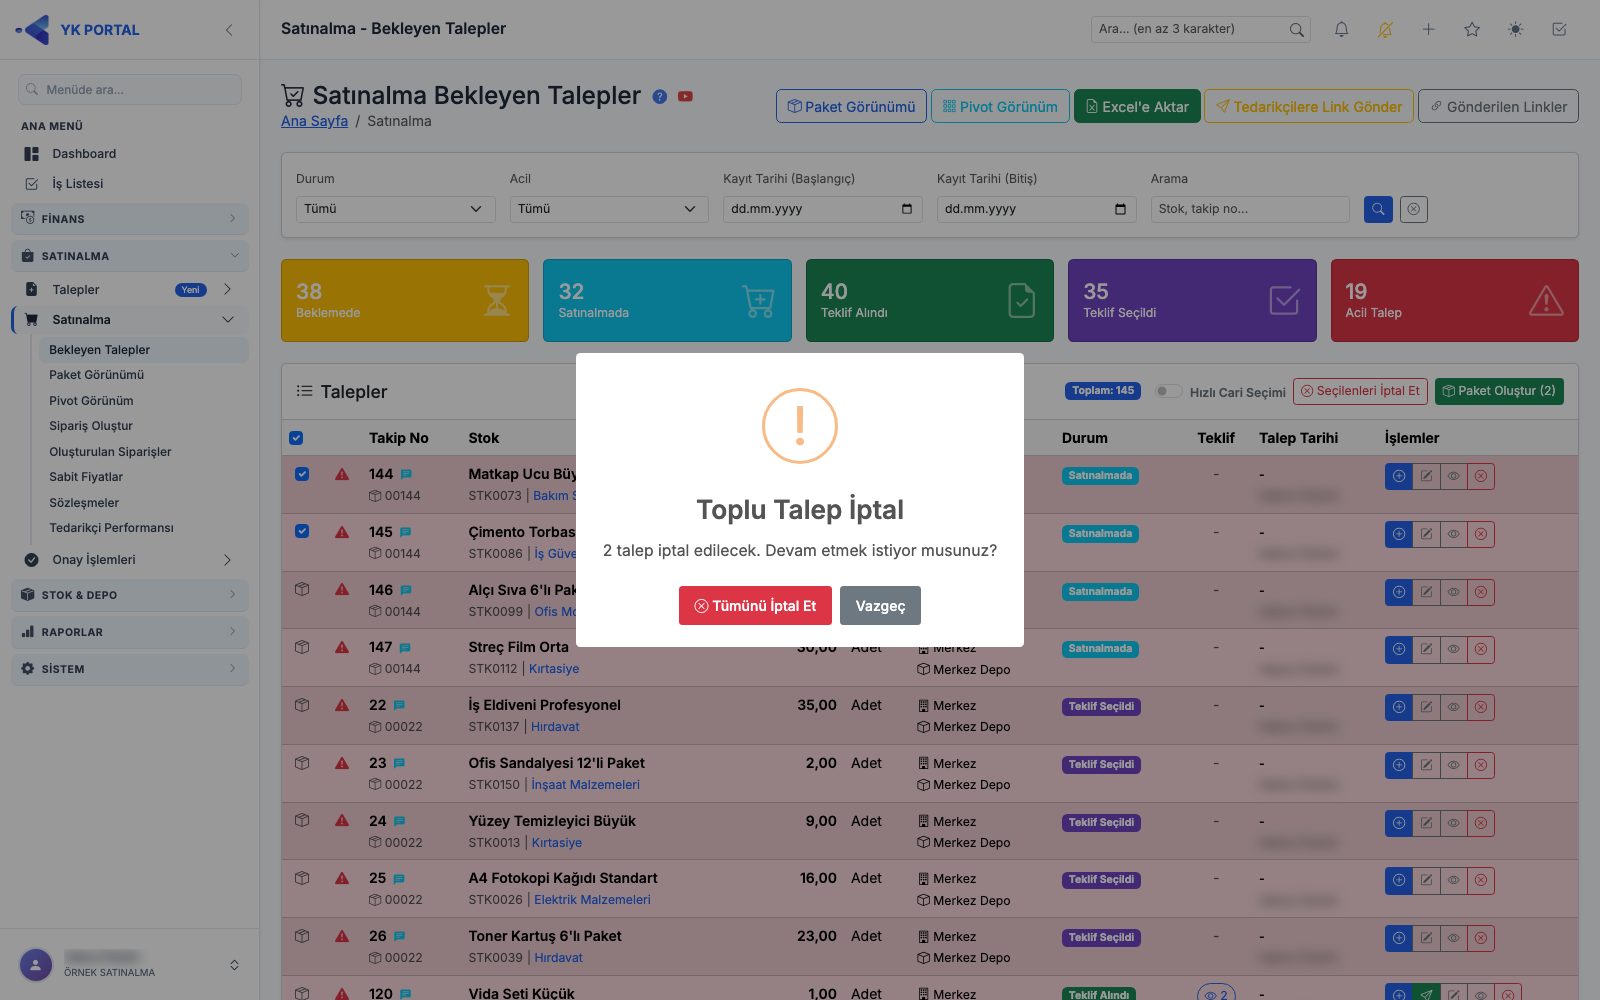Screen dimensions: 1600x1000
Task: Confirm with Tümünü İptal Et button
Action: (755, 606)
